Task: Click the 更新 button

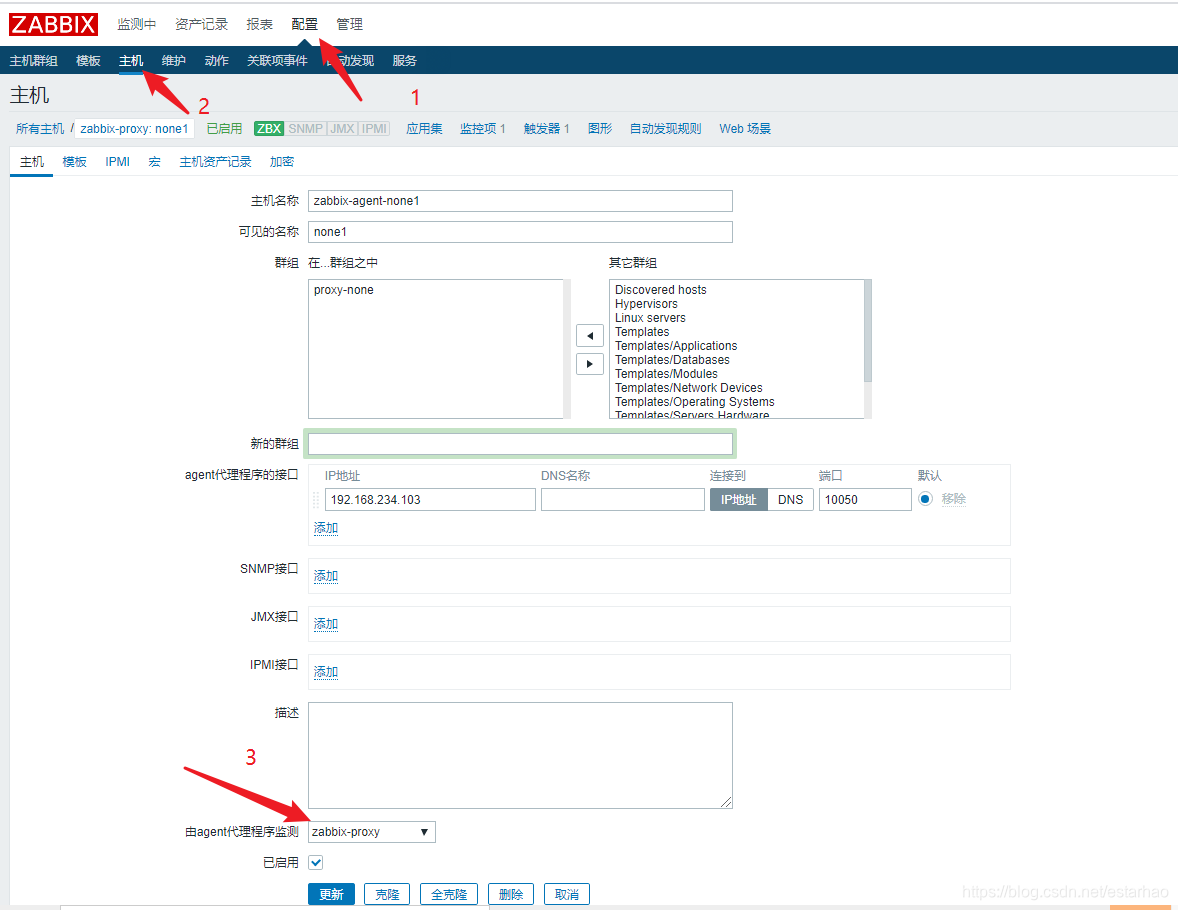Action: pyautogui.click(x=331, y=894)
